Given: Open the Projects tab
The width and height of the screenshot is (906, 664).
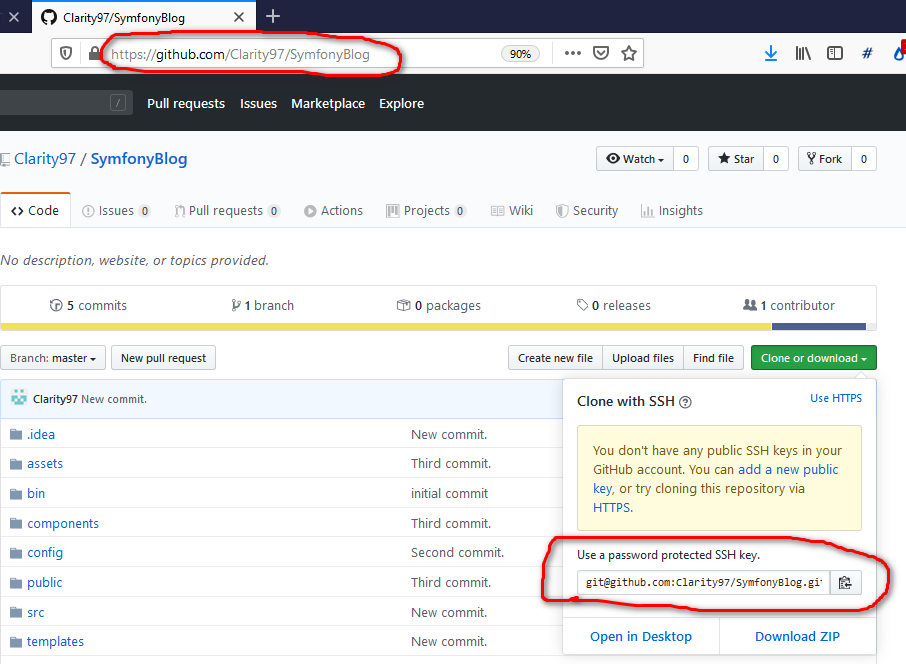Looking at the screenshot, I should tap(426, 211).
